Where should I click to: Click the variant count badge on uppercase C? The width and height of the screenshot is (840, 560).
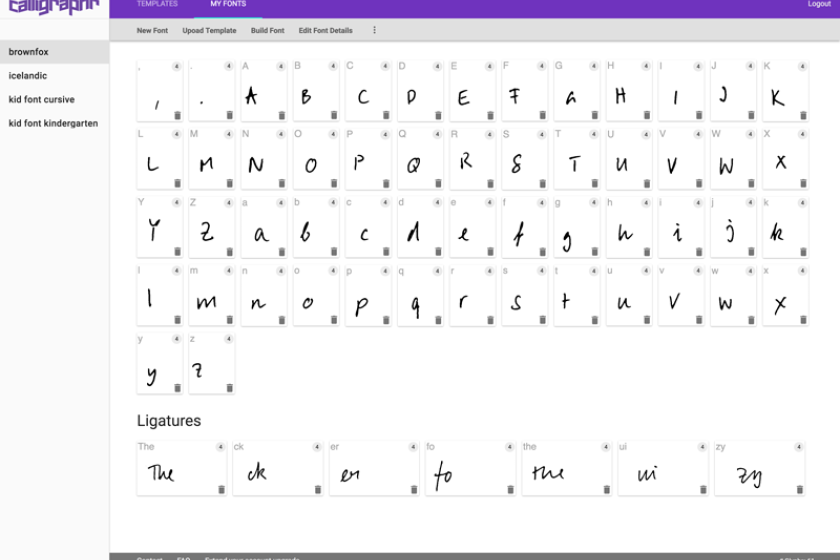point(385,66)
